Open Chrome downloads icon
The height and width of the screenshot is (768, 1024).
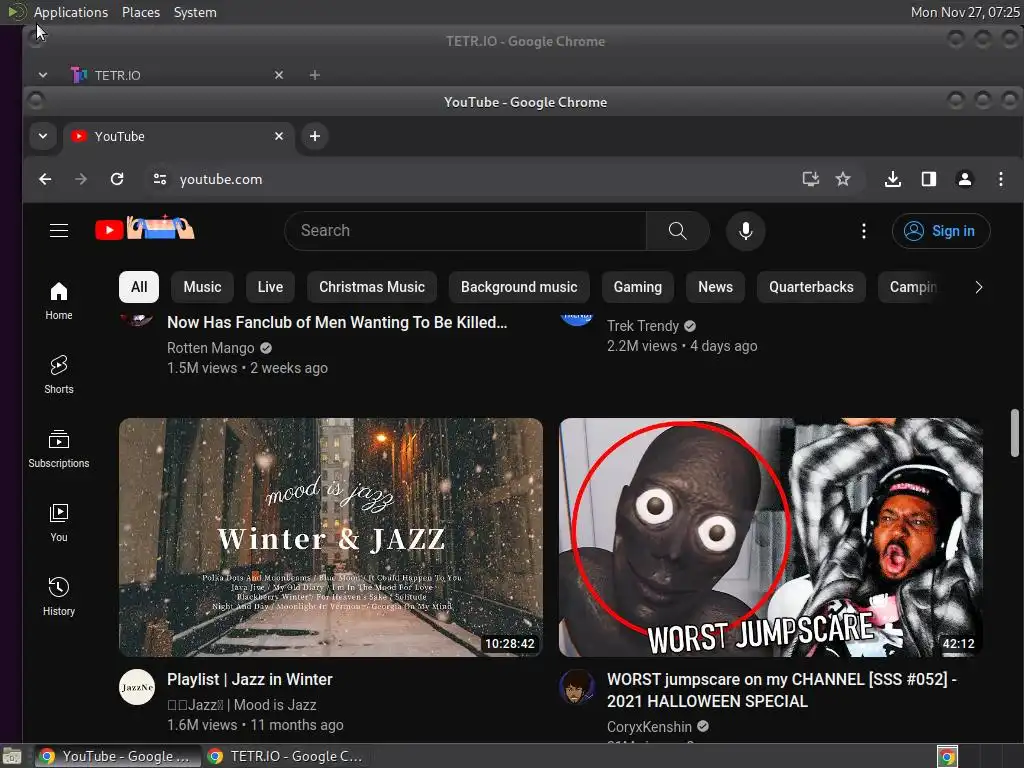coord(893,179)
